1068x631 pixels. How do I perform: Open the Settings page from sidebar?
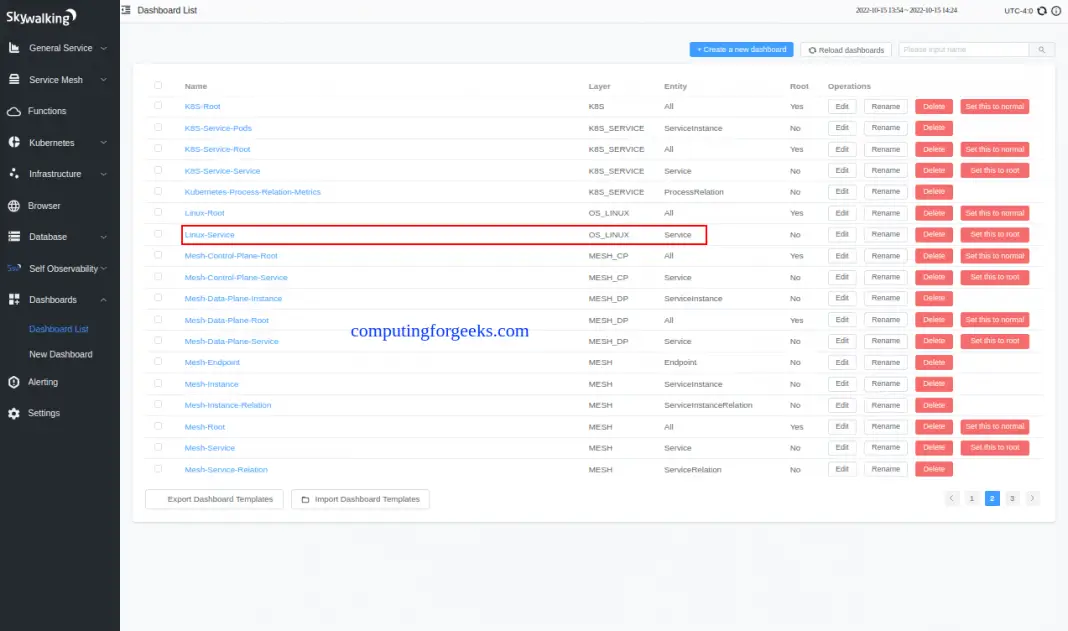tap(41, 412)
